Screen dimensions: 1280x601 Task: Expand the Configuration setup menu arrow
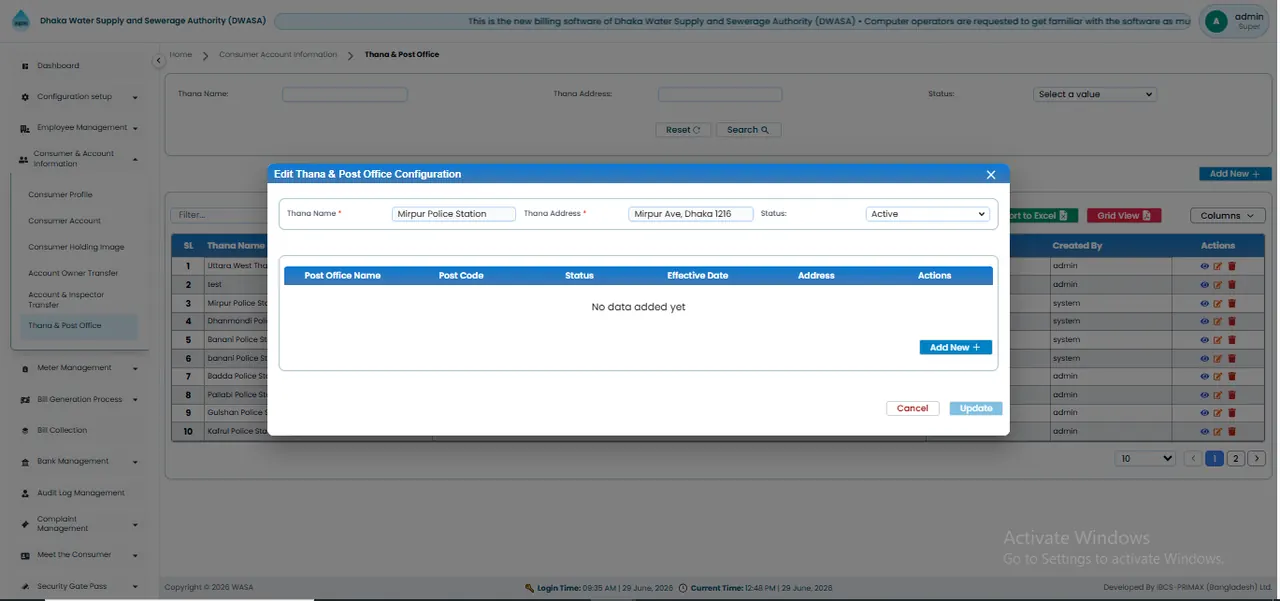pos(135,97)
